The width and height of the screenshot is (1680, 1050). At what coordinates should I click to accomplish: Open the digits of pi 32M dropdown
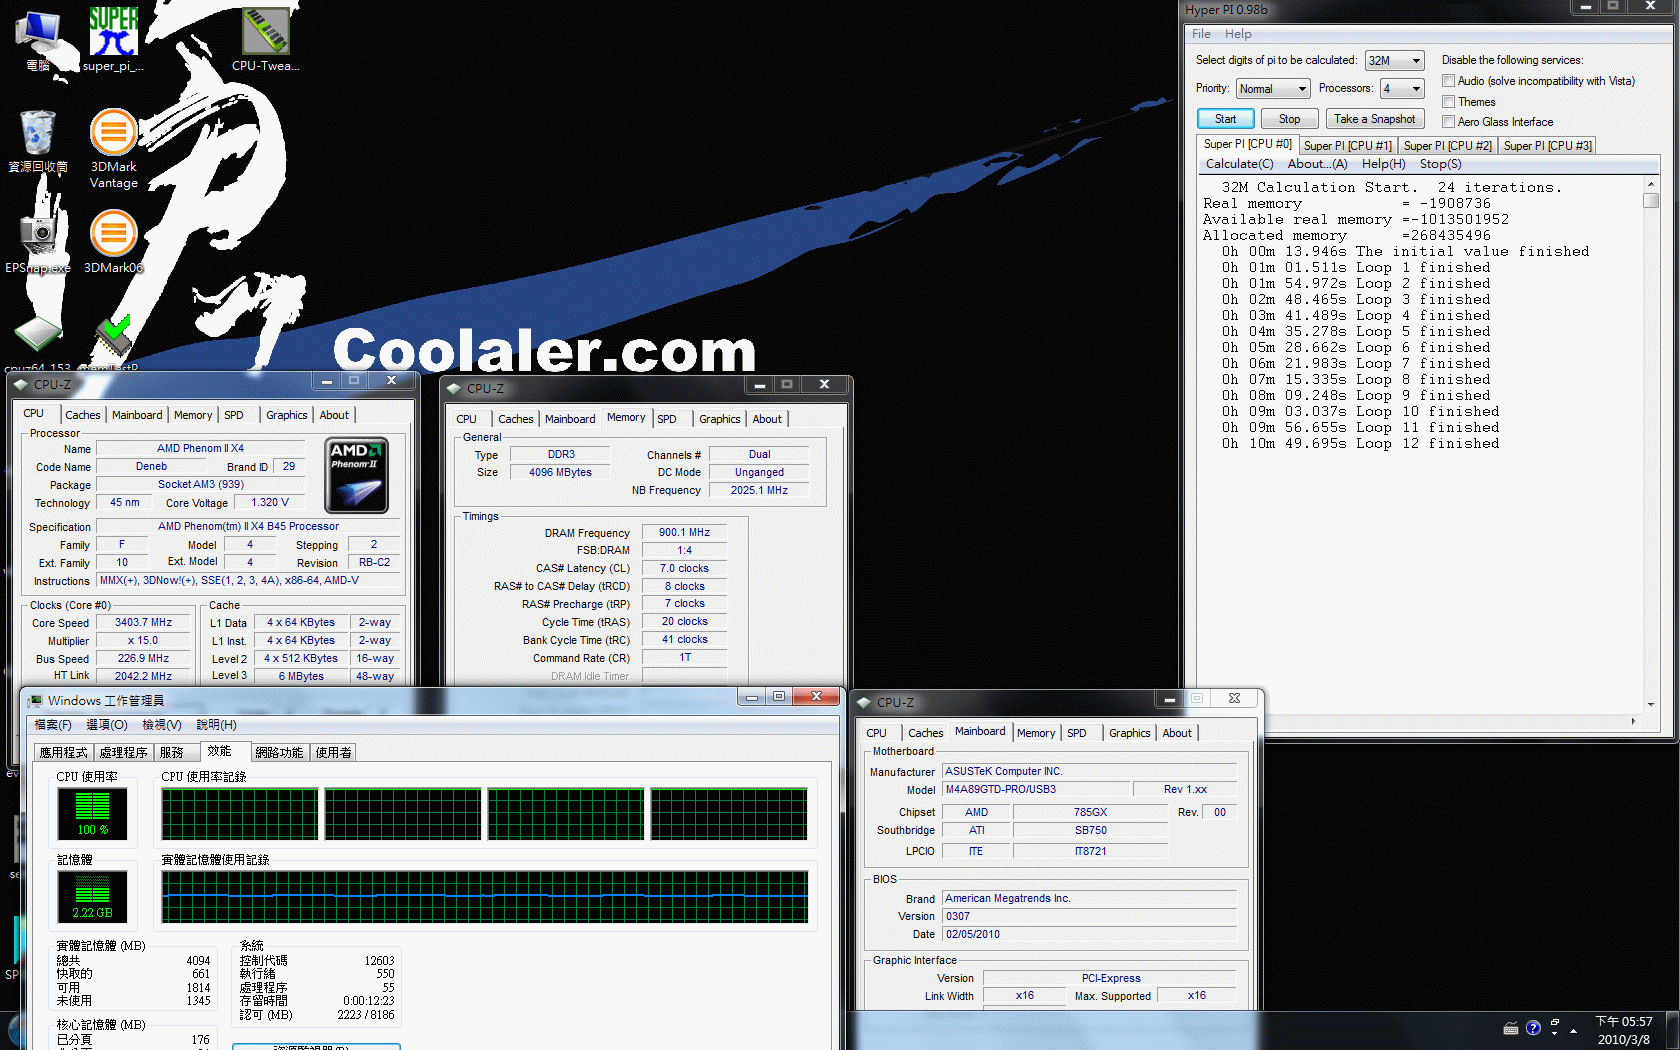tap(1394, 61)
